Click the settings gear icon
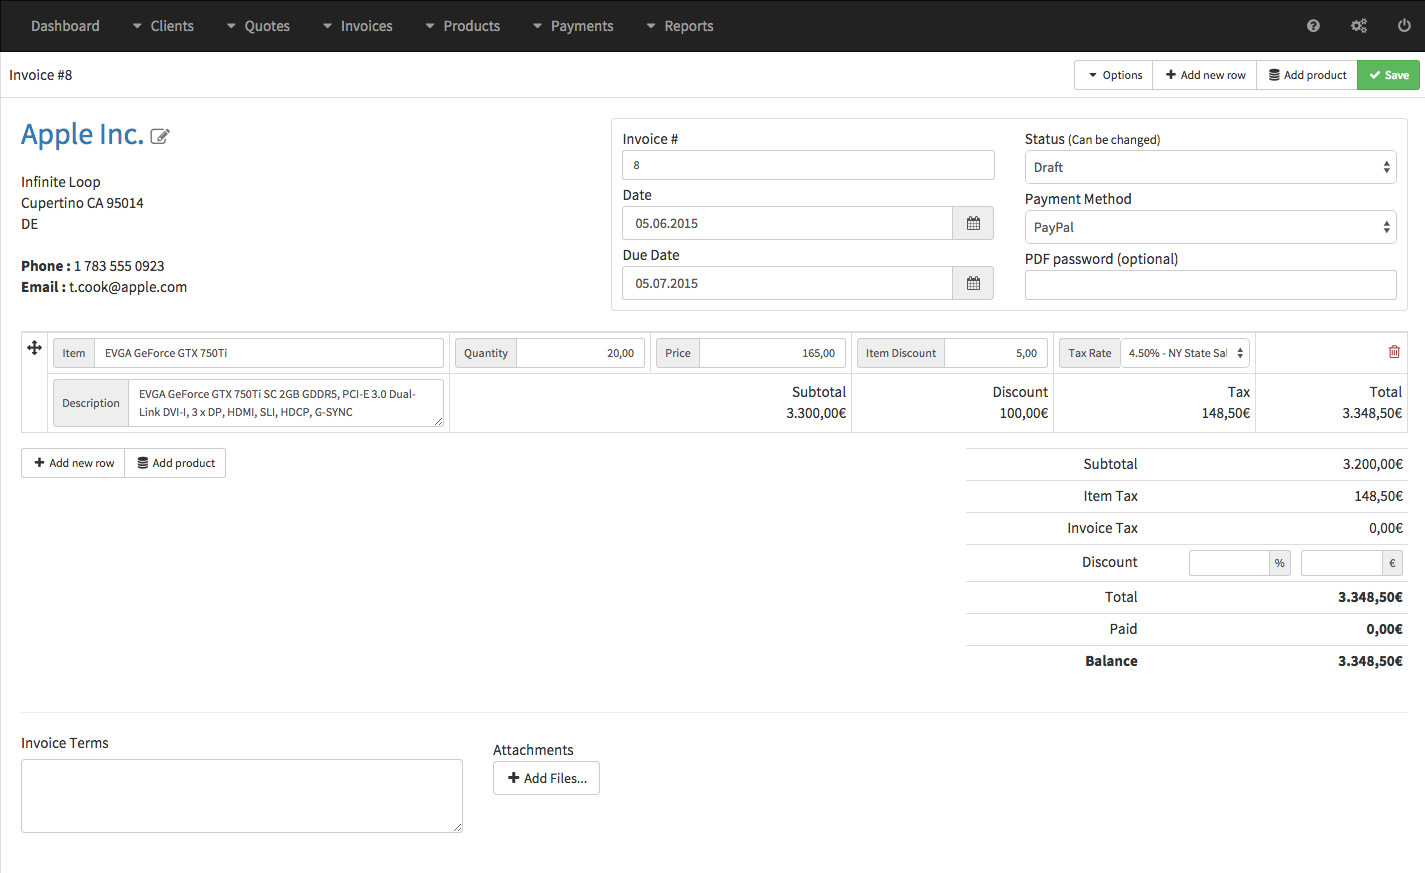This screenshot has width=1425, height=873. coord(1359,25)
